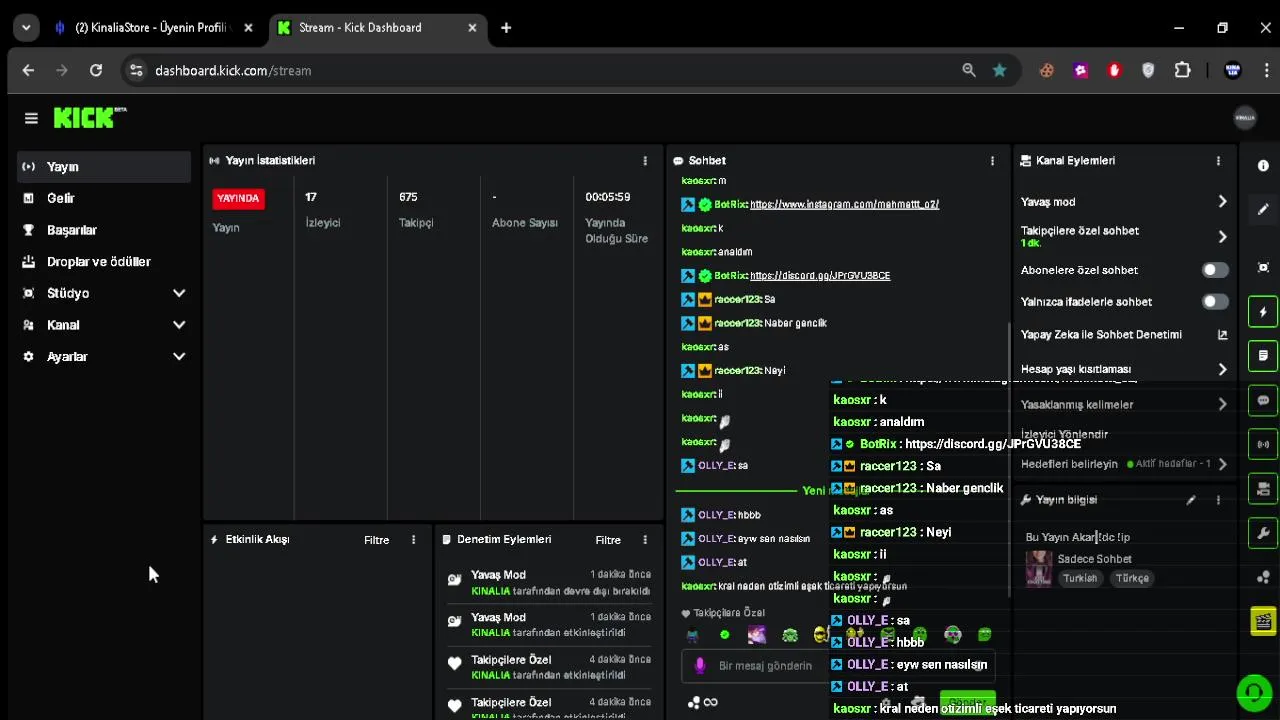The image size is (1280, 720).
Task: Click the YAYINDA live status badge
Action: [238, 198]
